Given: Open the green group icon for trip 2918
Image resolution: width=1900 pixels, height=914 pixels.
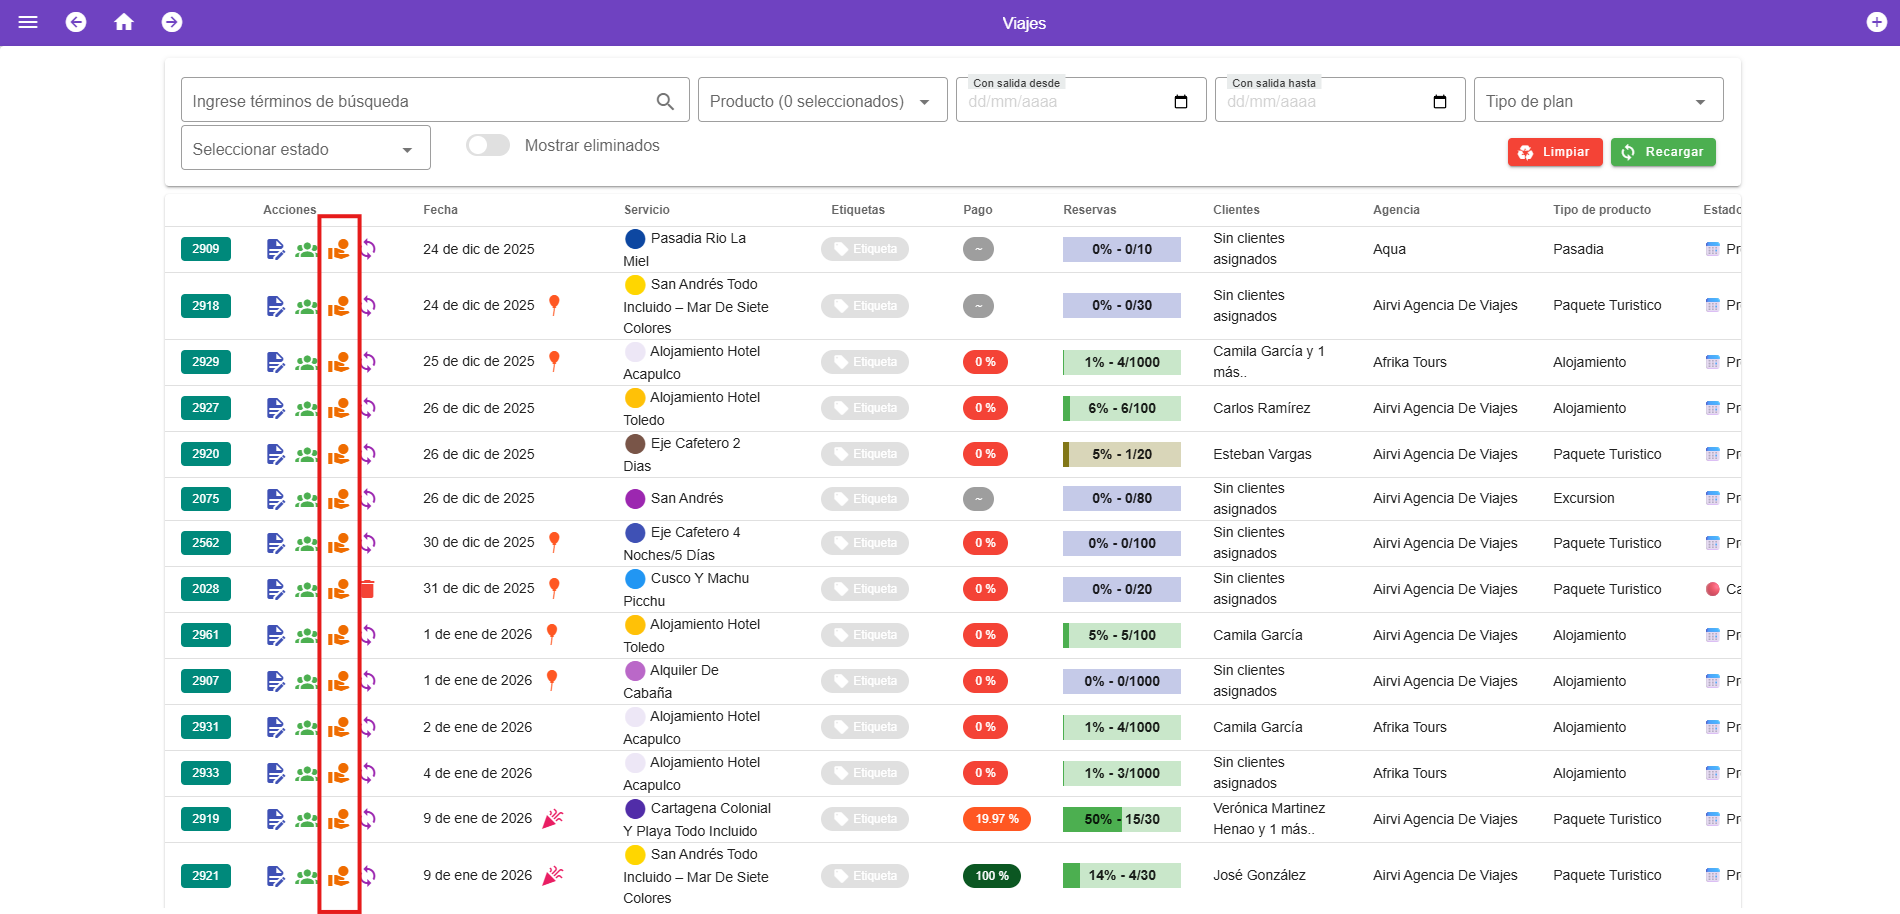Looking at the screenshot, I should point(307,306).
